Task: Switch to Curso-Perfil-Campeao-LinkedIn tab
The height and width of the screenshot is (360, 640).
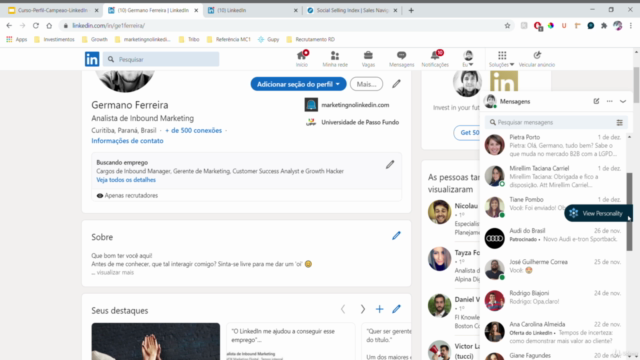Action: (53, 10)
